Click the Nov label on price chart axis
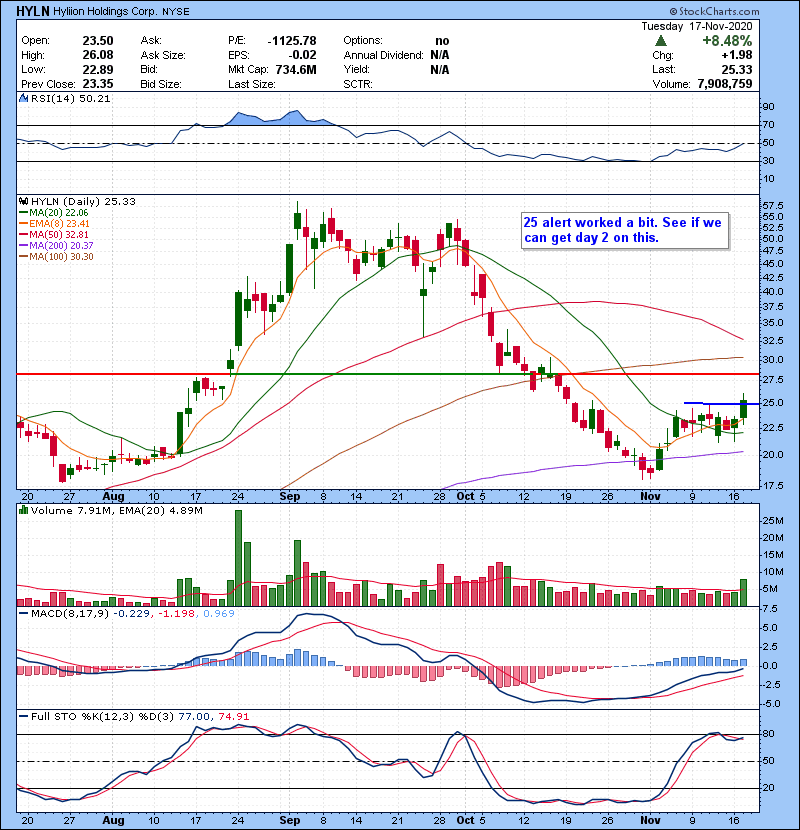 click(650, 496)
